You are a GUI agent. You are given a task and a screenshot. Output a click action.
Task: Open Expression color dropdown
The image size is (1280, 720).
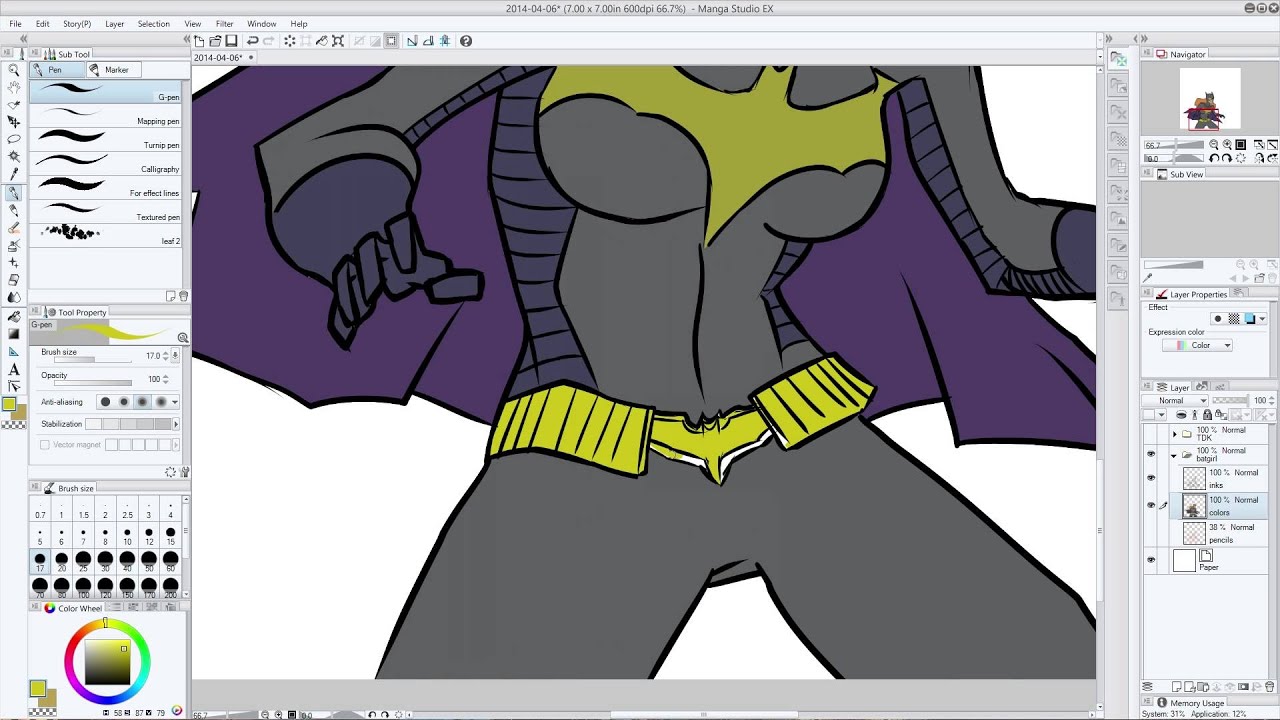[x=1198, y=345]
